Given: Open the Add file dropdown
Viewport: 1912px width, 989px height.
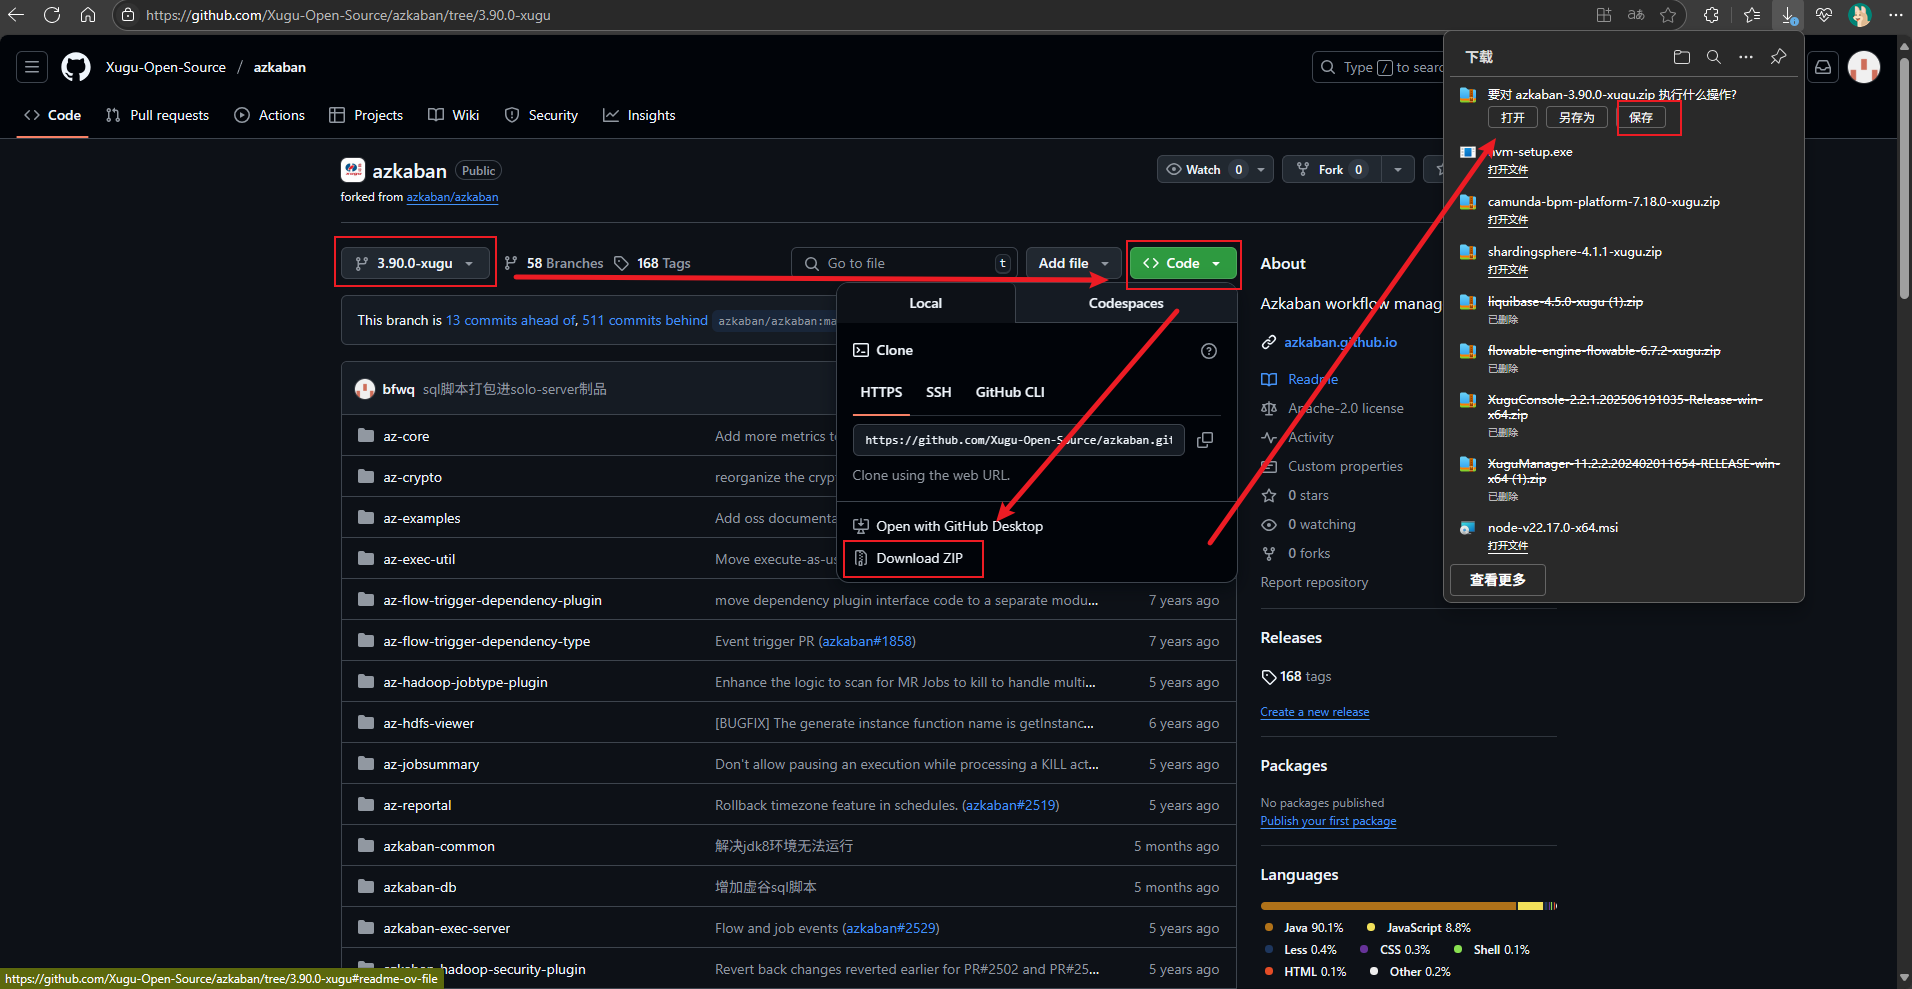Looking at the screenshot, I should [x=1073, y=263].
